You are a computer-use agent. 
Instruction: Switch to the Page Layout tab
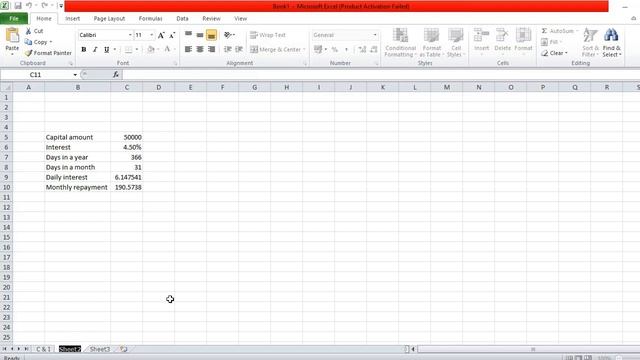pos(109,18)
